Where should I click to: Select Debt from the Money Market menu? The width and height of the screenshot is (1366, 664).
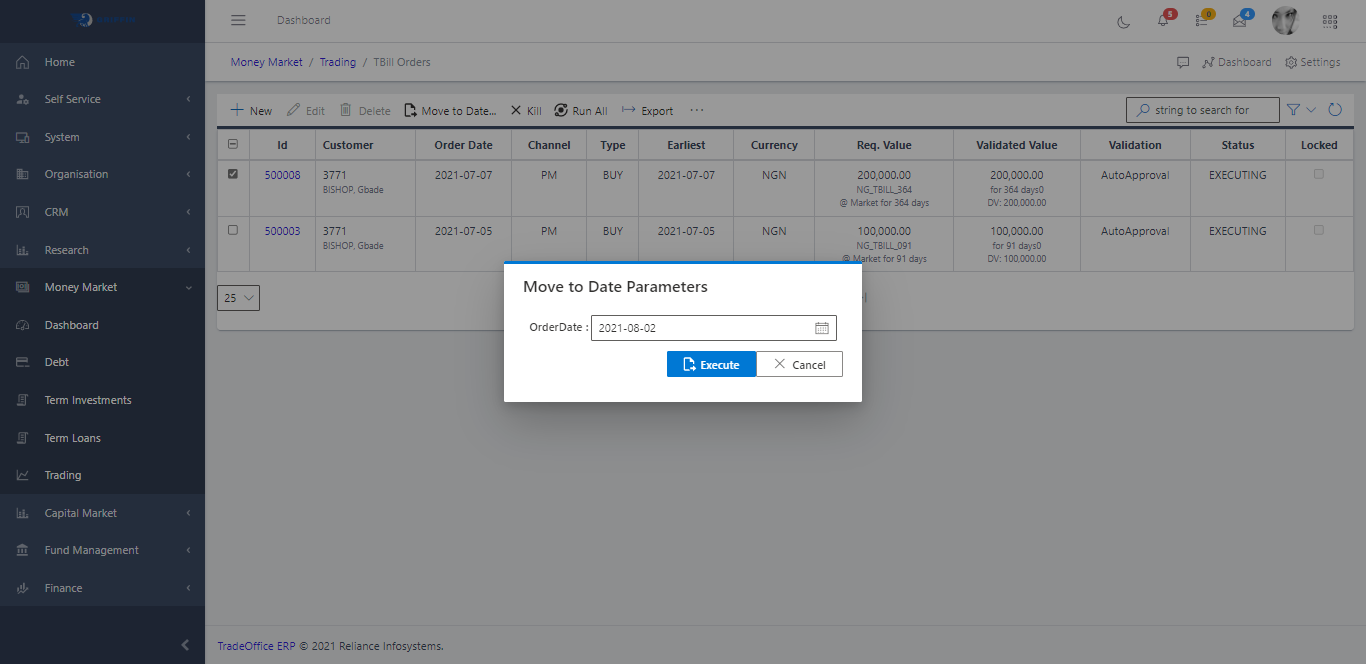point(57,362)
